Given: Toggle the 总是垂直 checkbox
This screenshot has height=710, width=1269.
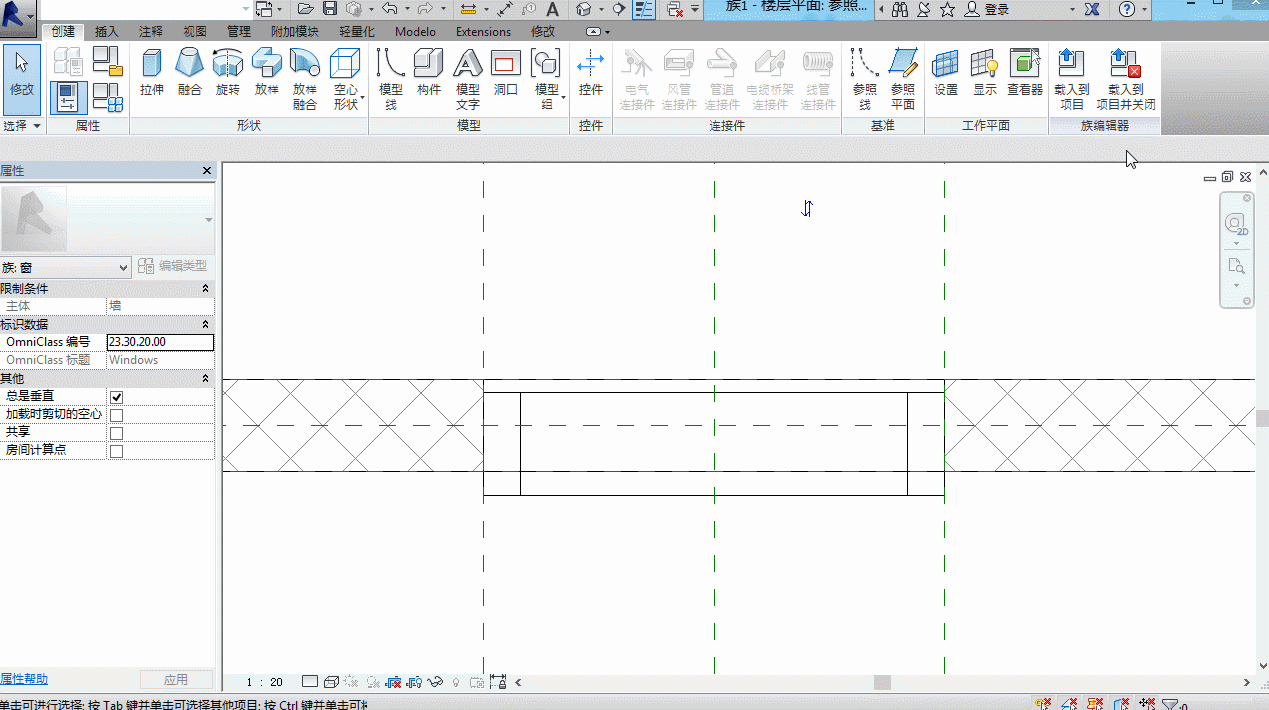Looking at the screenshot, I should click(x=116, y=397).
